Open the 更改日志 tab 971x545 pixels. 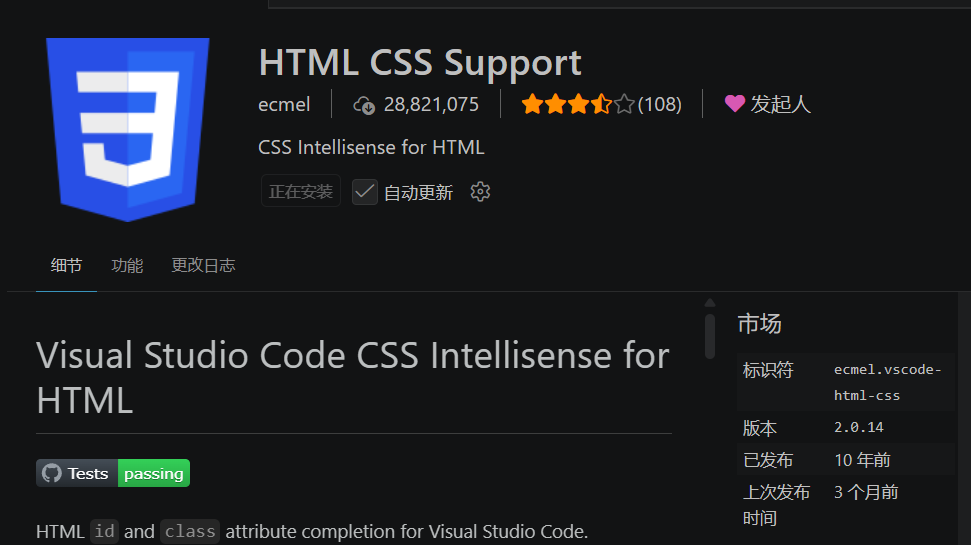[203, 266]
